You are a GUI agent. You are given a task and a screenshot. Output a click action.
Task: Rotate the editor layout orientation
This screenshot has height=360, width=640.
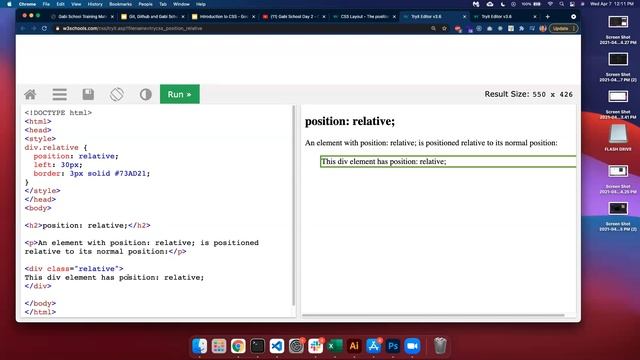[x=117, y=94]
